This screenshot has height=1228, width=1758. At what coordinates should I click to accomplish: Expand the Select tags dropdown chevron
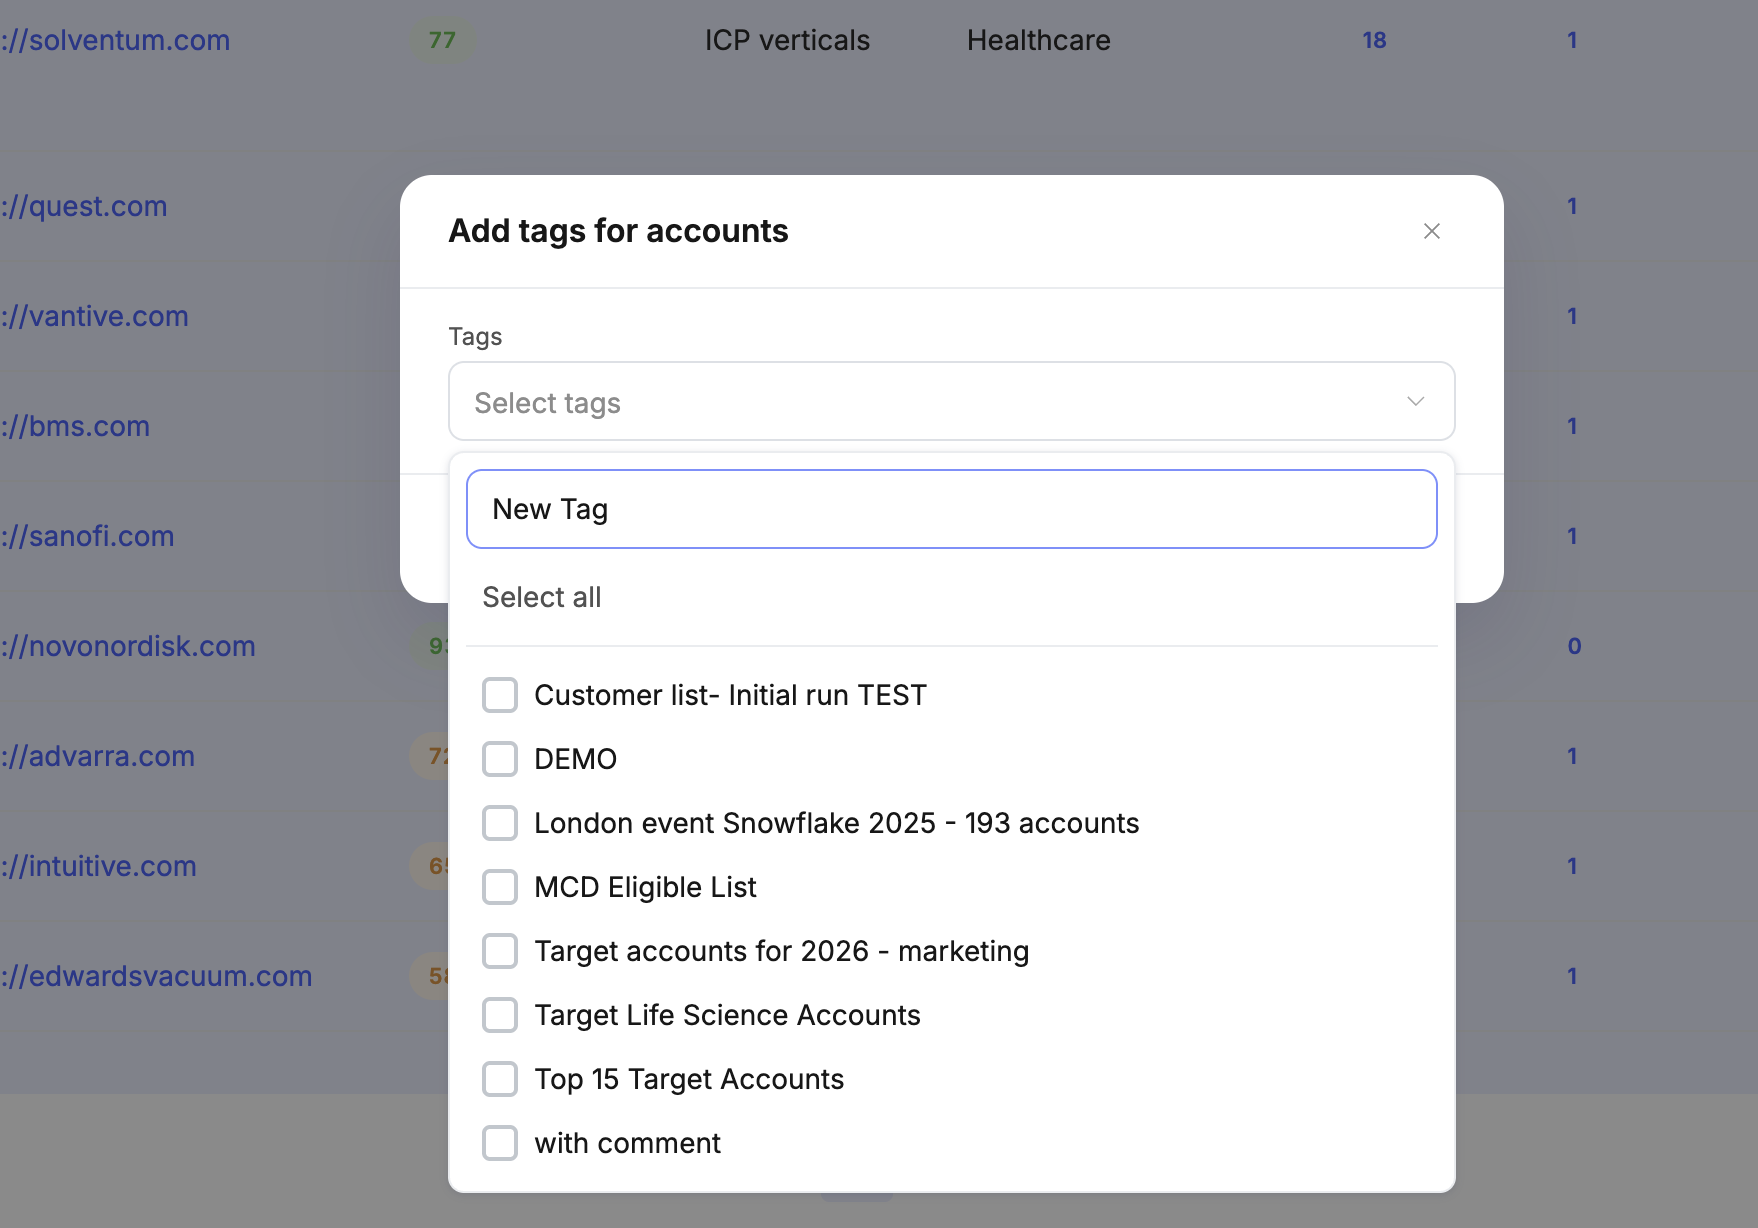click(x=1415, y=402)
